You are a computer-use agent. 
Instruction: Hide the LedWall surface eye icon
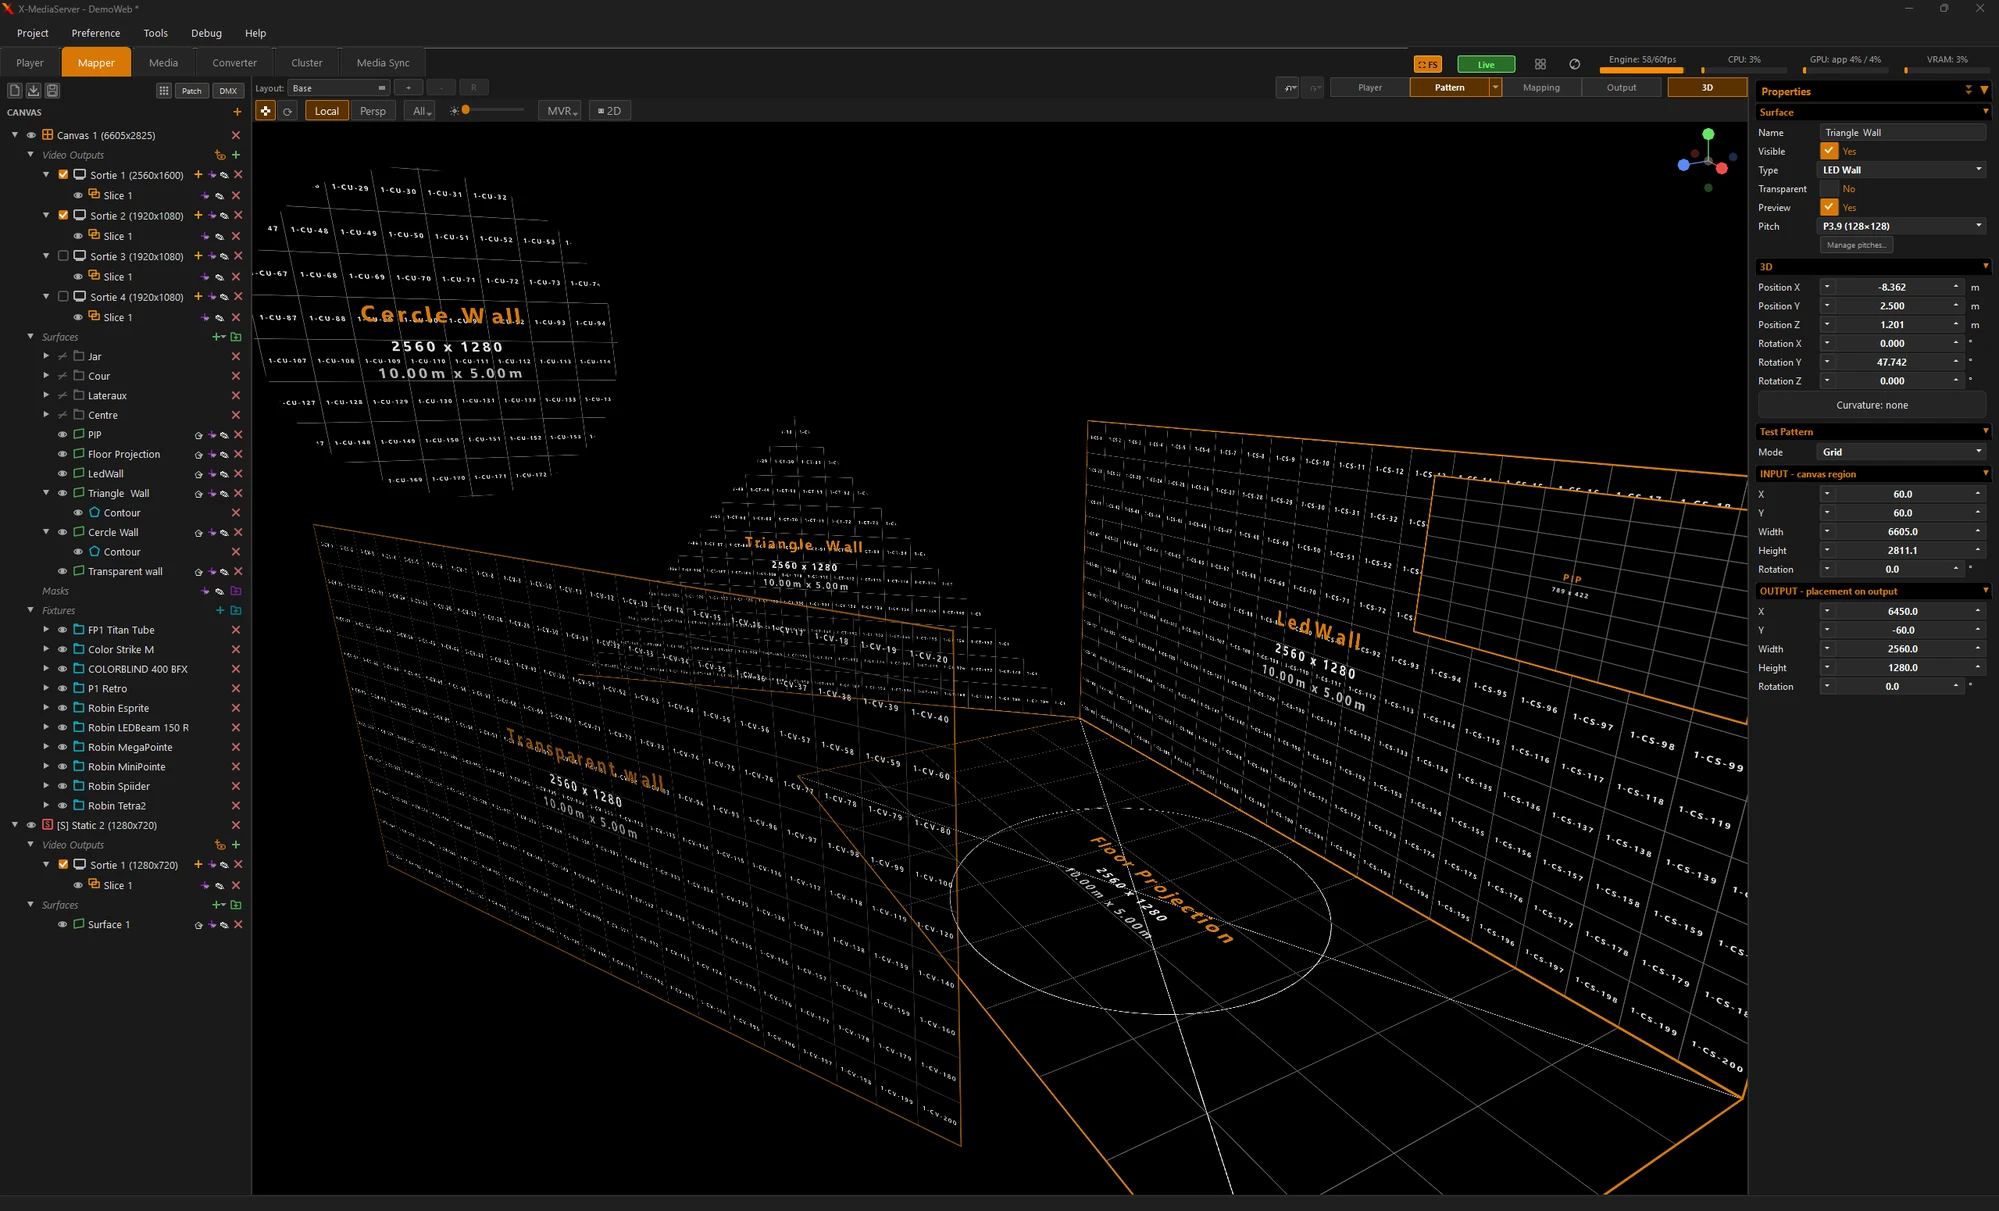pyautogui.click(x=62, y=474)
